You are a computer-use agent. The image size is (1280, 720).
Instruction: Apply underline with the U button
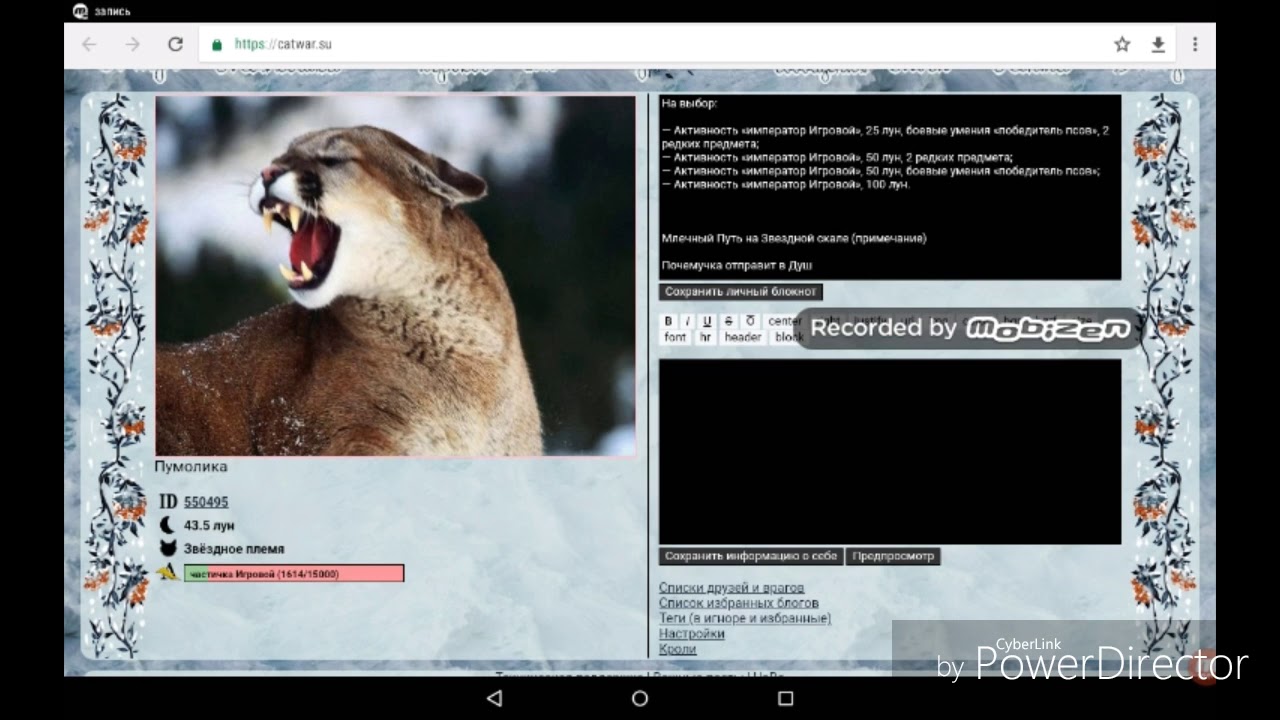[707, 321]
